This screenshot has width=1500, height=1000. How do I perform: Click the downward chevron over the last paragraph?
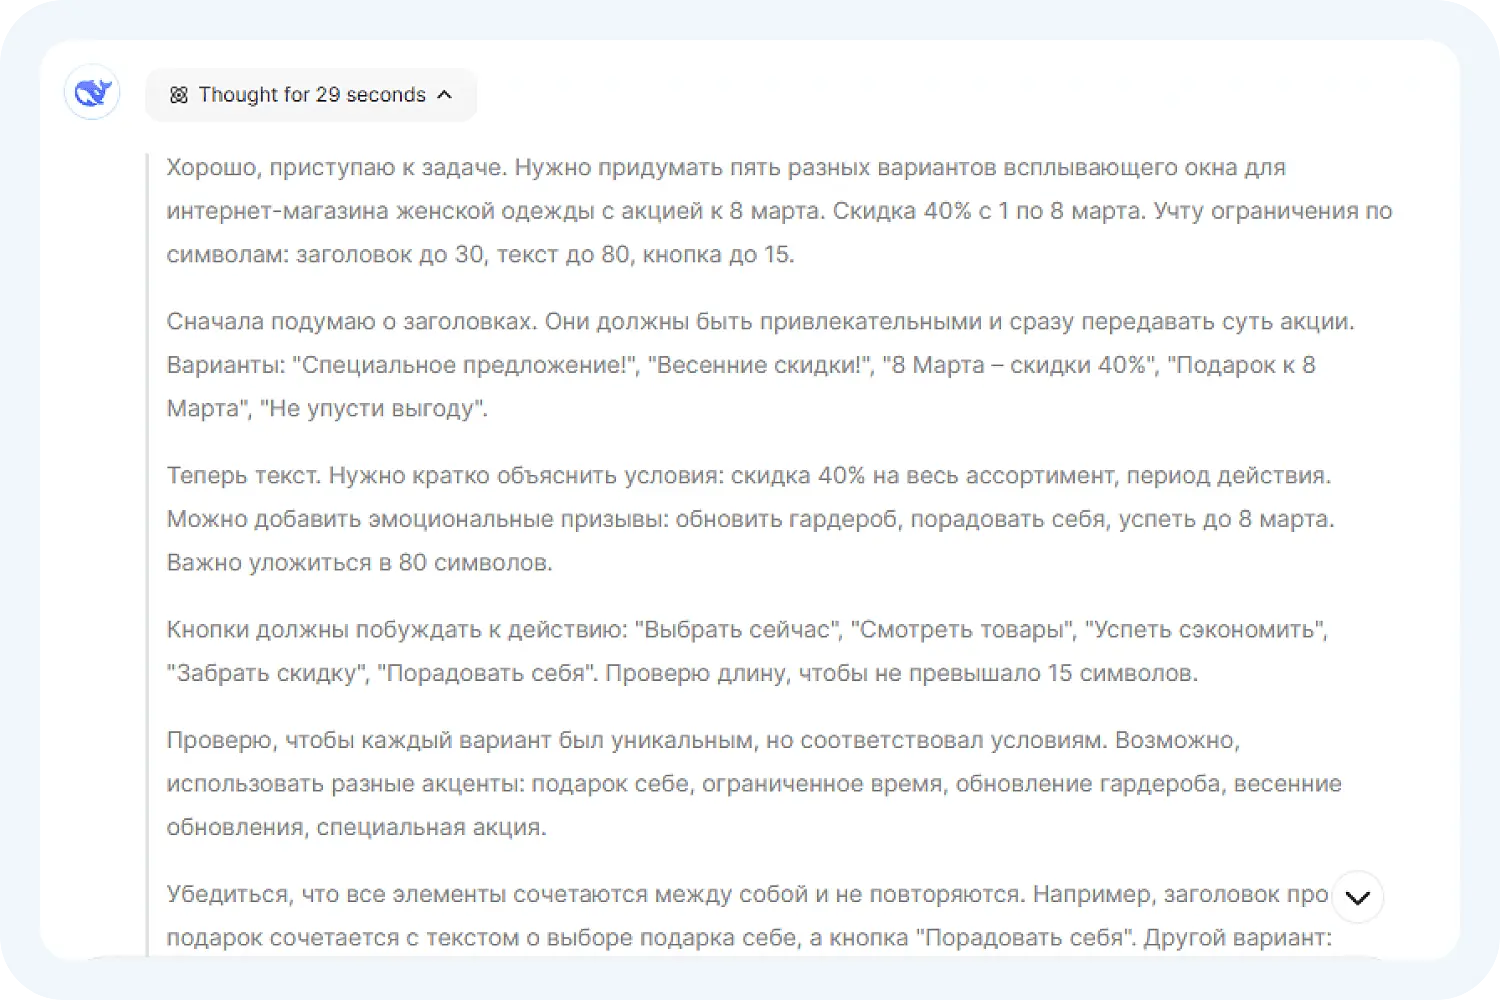pos(1357,897)
